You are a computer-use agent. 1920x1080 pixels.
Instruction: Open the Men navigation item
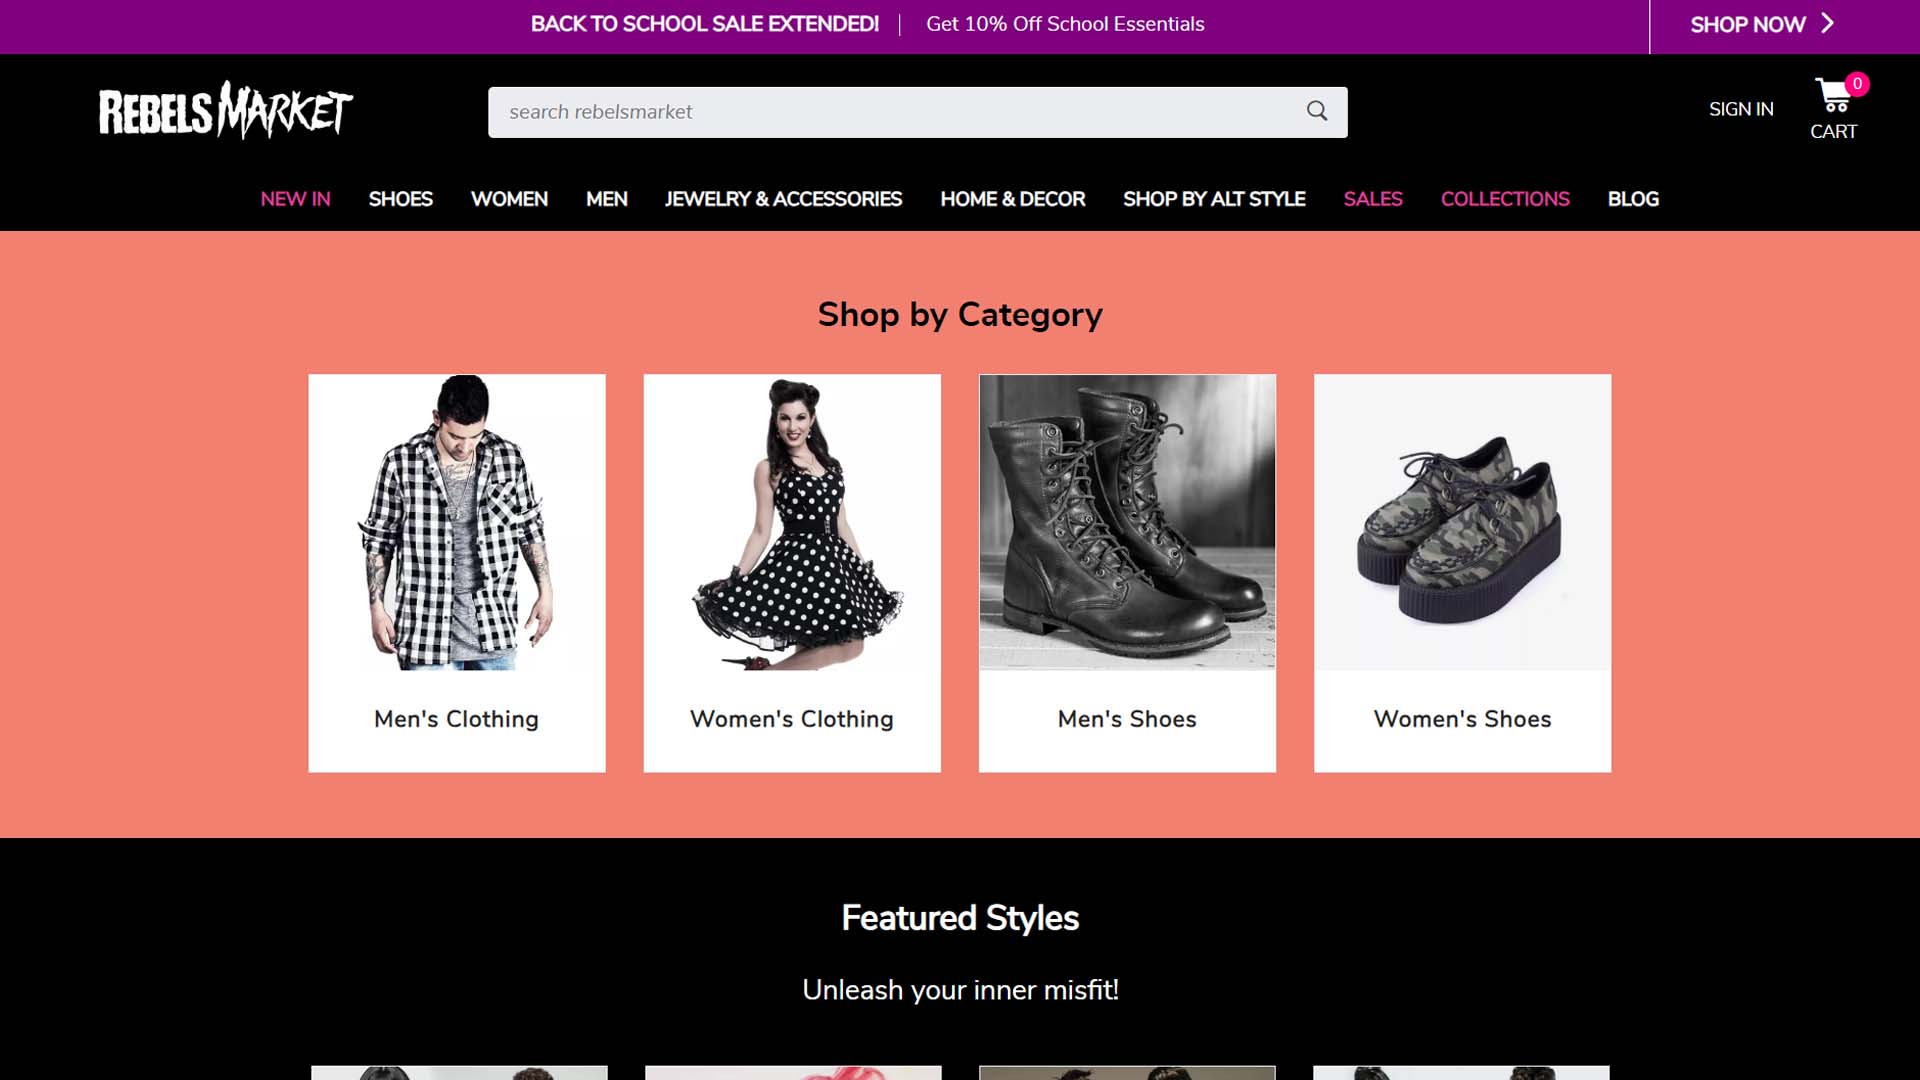tap(606, 199)
